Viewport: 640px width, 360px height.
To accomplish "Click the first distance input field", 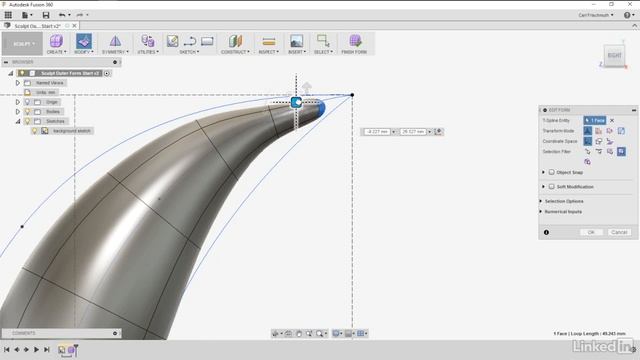I will point(377,132).
